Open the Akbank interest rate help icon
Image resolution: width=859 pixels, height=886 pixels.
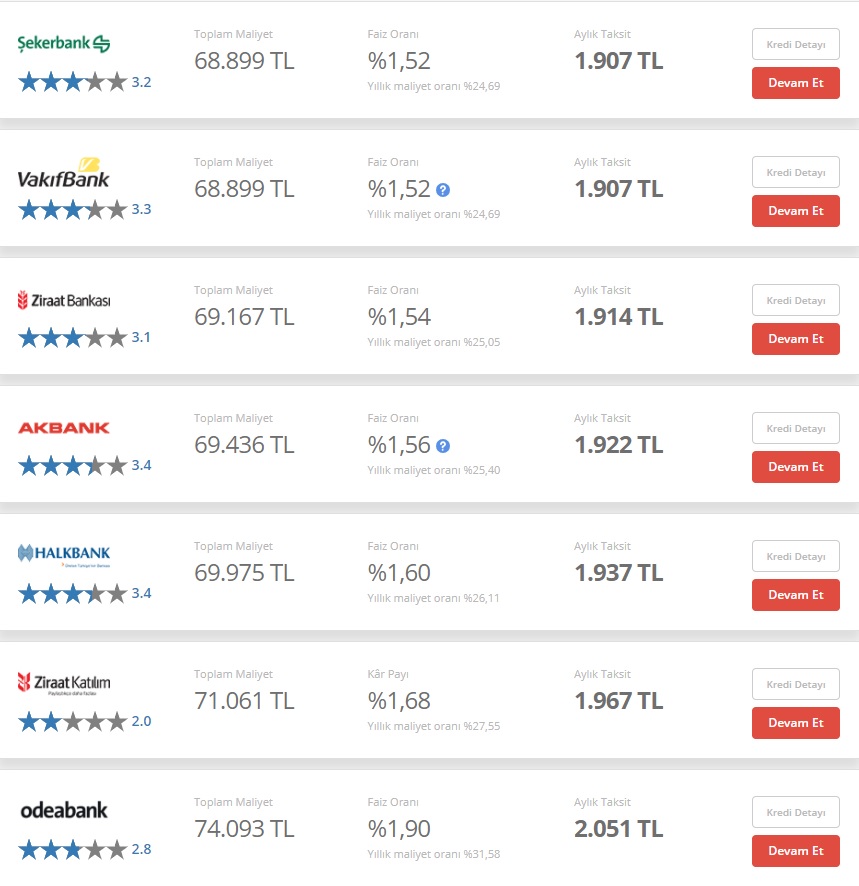pos(443,446)
